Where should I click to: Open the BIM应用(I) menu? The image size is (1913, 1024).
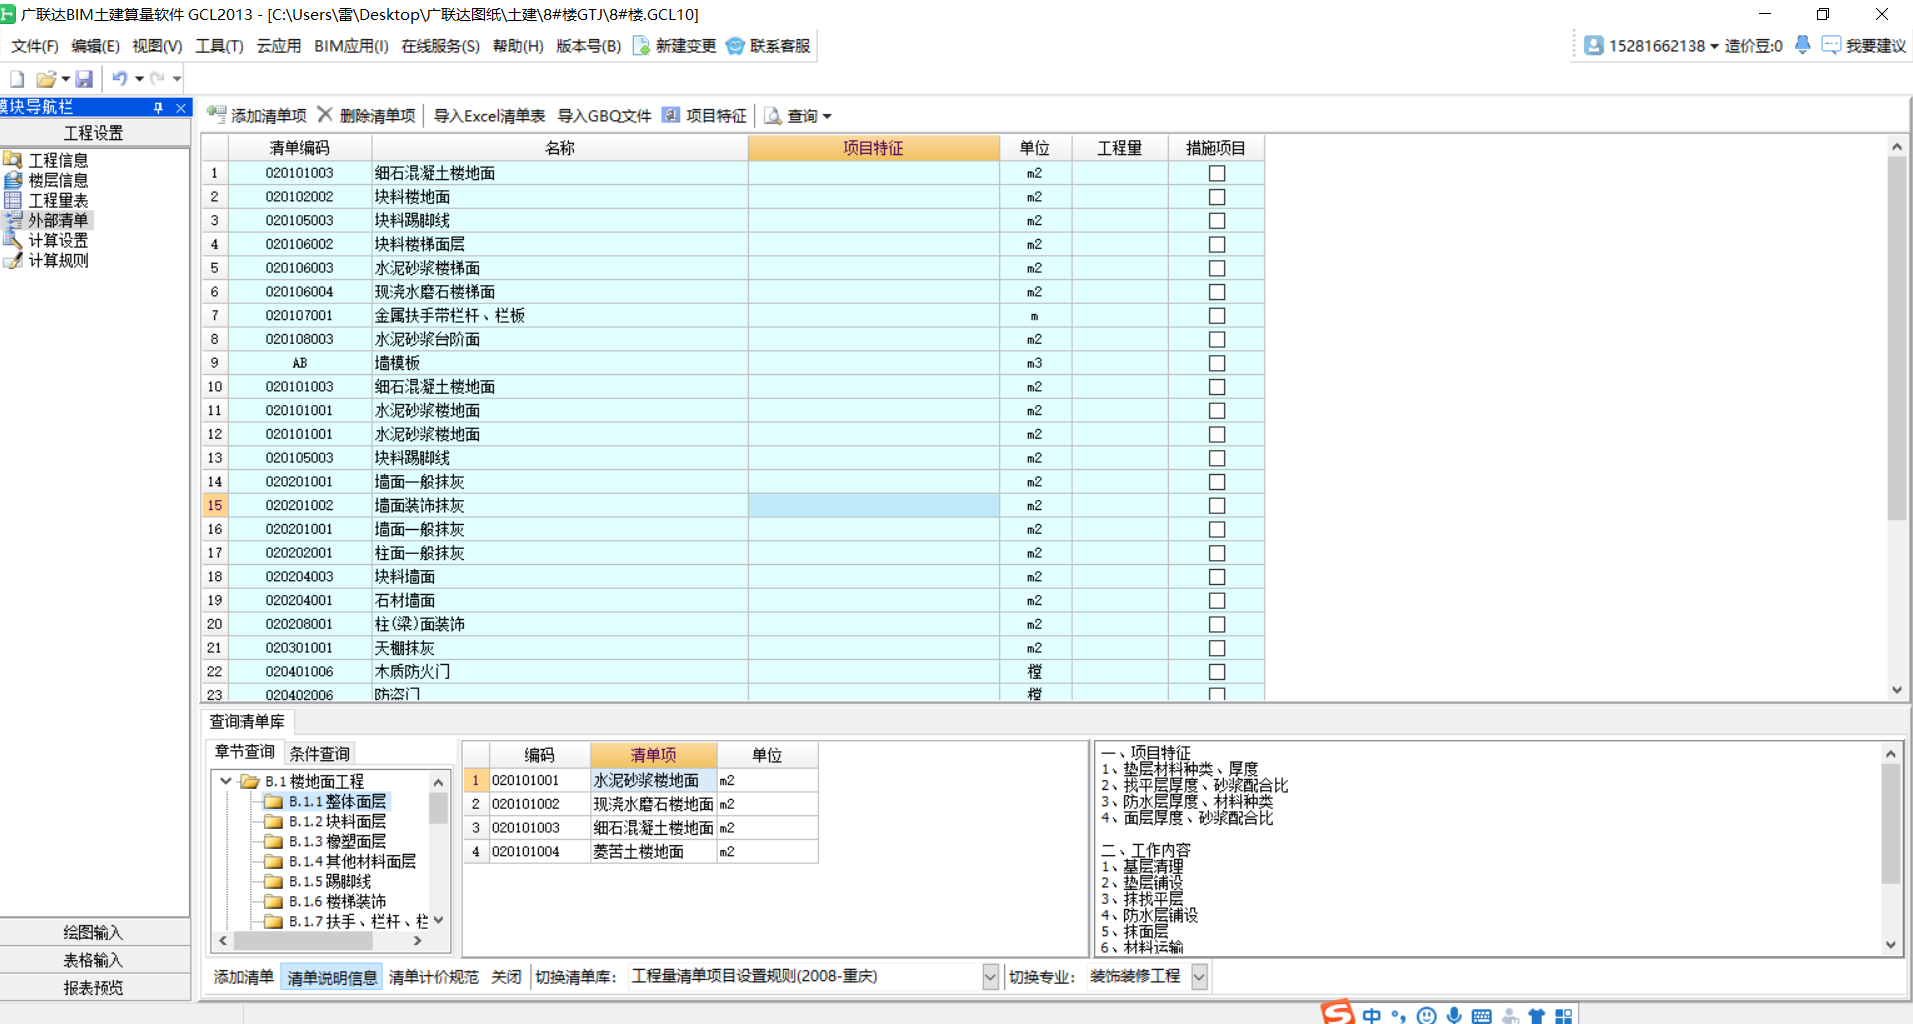click(x=351, y=46)
